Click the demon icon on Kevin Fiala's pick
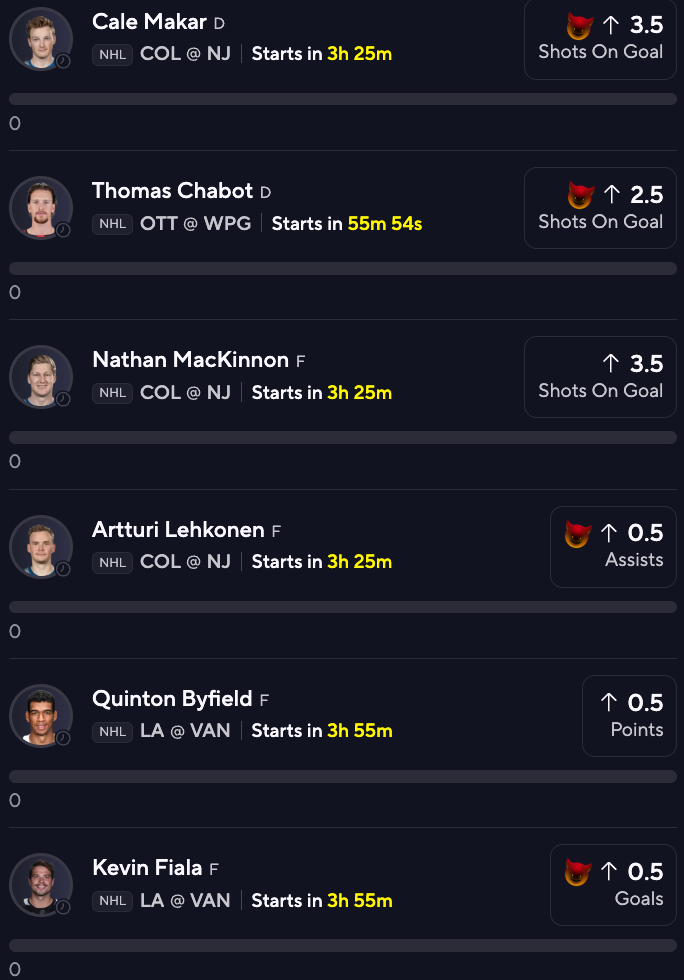Image resolution: width=684 pixels, height=980 pixels. pyautogui.click(x=578, y=872)
